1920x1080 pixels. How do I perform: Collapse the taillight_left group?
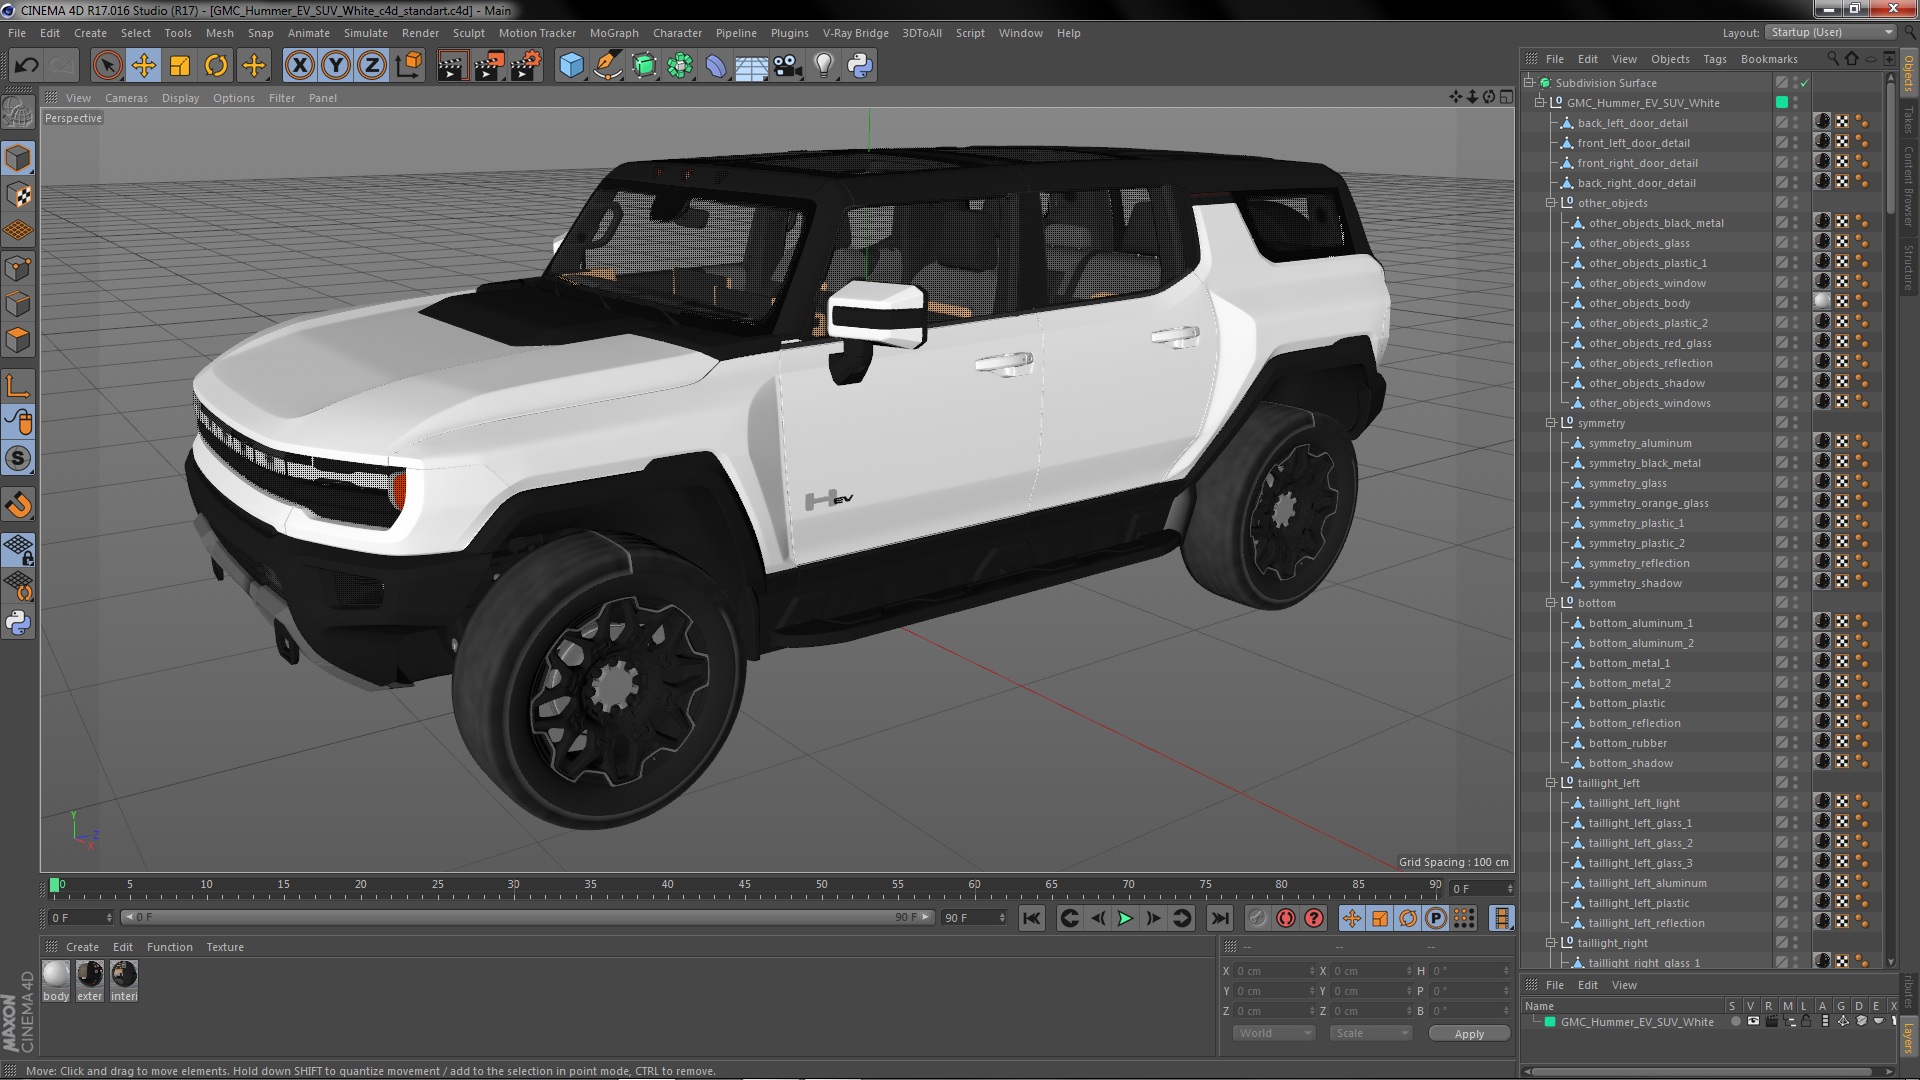(x=1551, y=783)
